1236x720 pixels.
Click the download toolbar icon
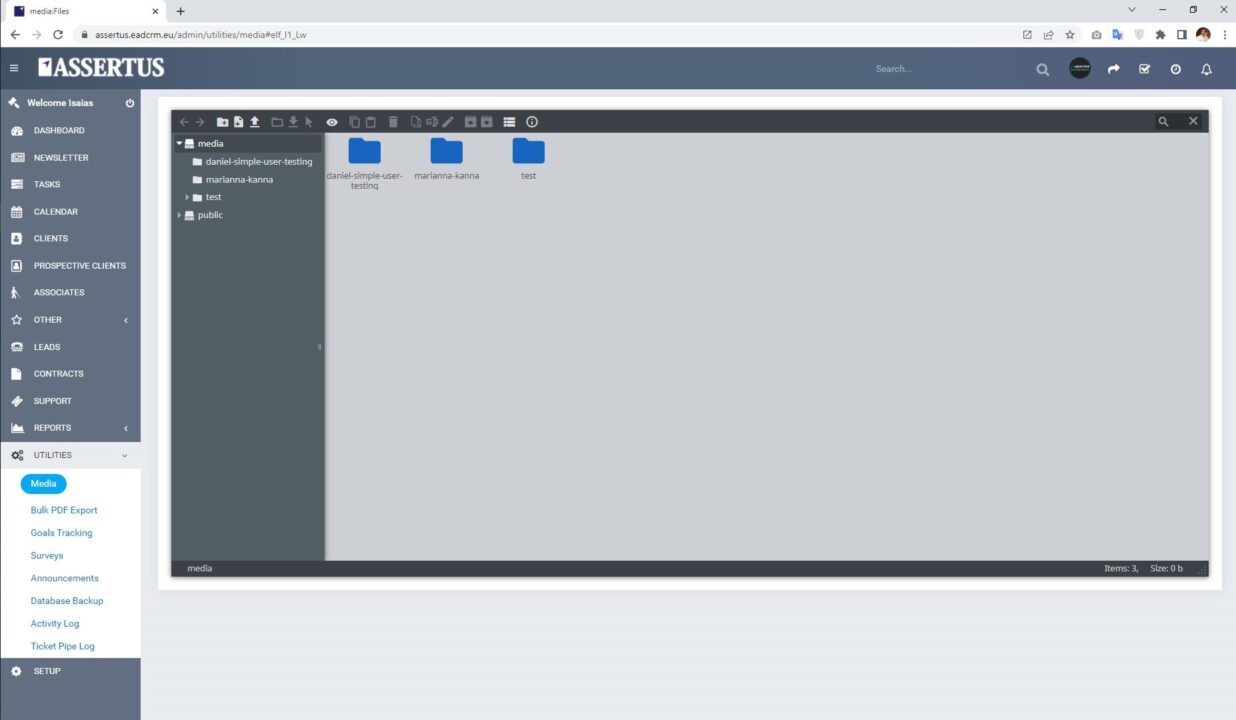click(x=293, y=122)
